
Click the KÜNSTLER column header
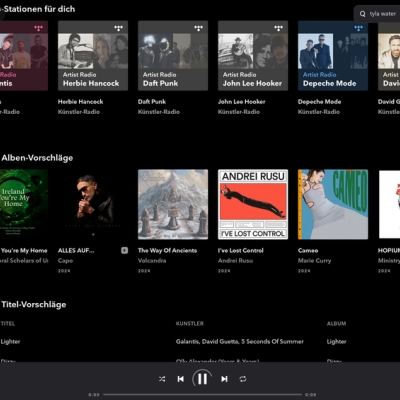(x=190, y=323)
